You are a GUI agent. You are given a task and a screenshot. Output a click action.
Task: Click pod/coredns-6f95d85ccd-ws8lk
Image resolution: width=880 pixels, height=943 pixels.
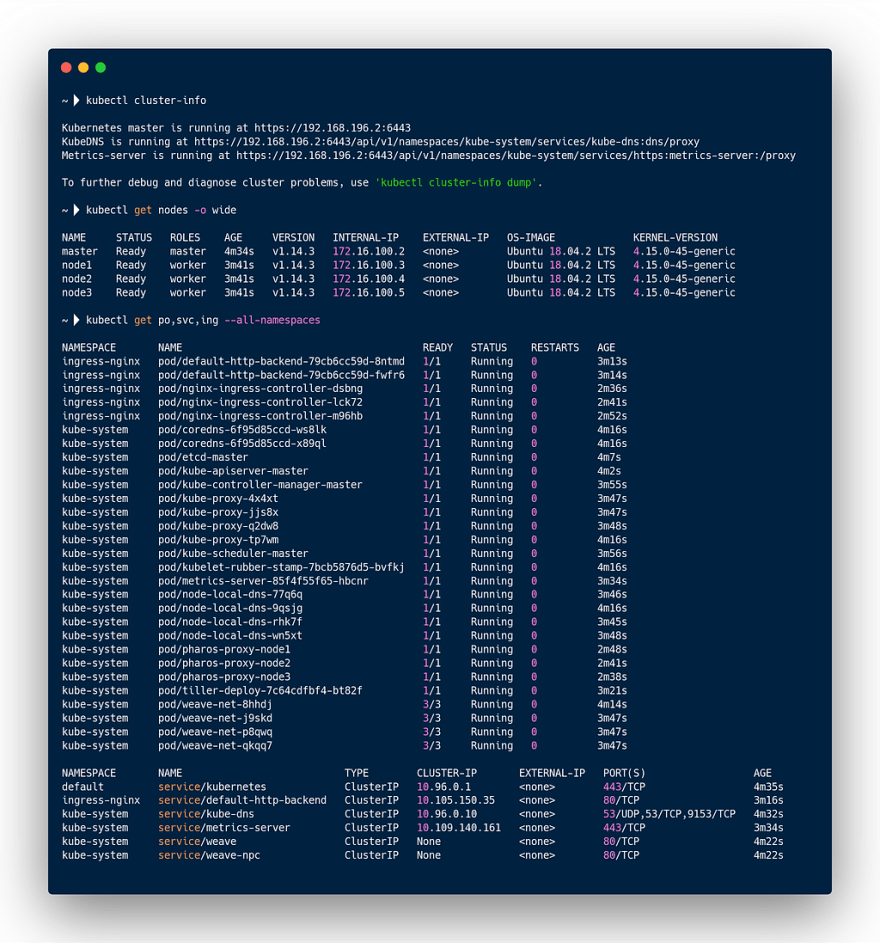coord(242,430)
